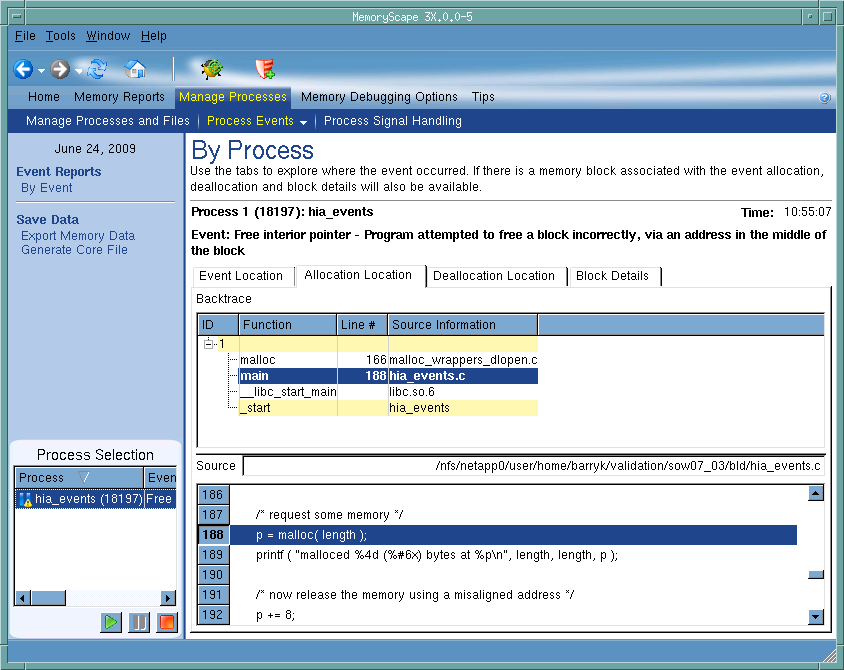This screenshot has height=670, width=844.
Task: Open the Tools menu
Action: pyautogui.click(x=61, y=36)
